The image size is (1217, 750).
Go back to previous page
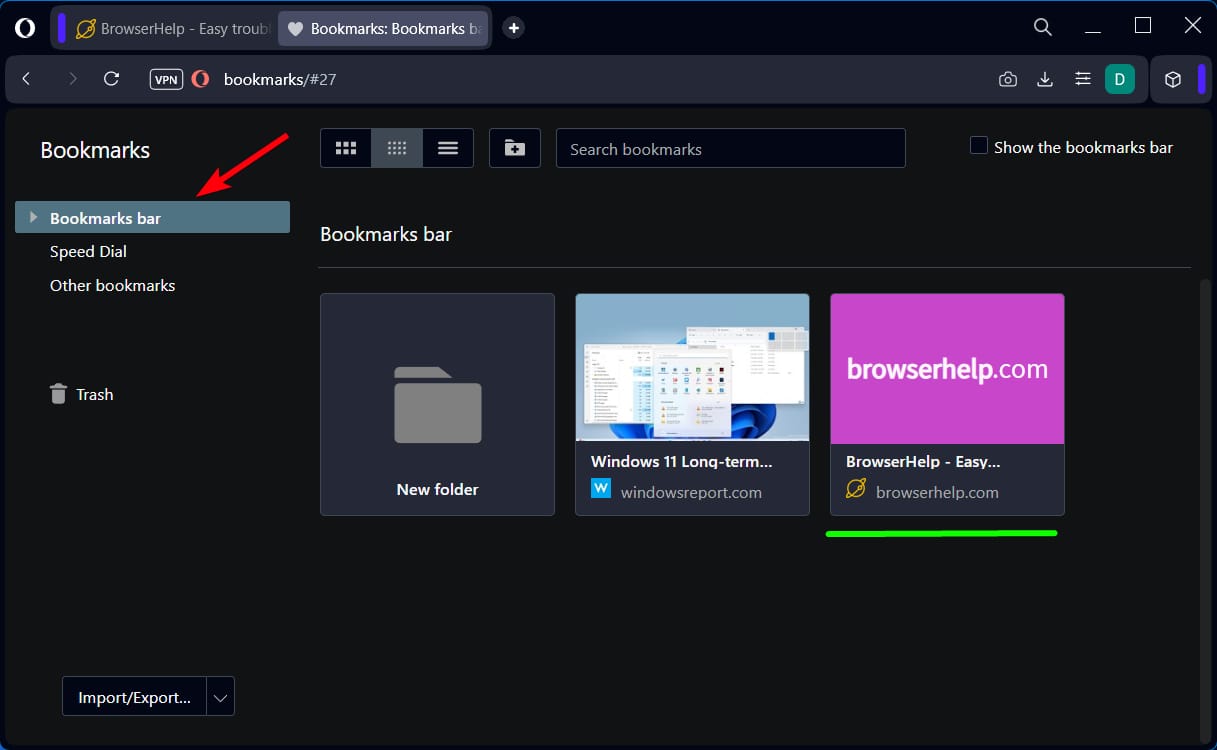coord(27,79)
